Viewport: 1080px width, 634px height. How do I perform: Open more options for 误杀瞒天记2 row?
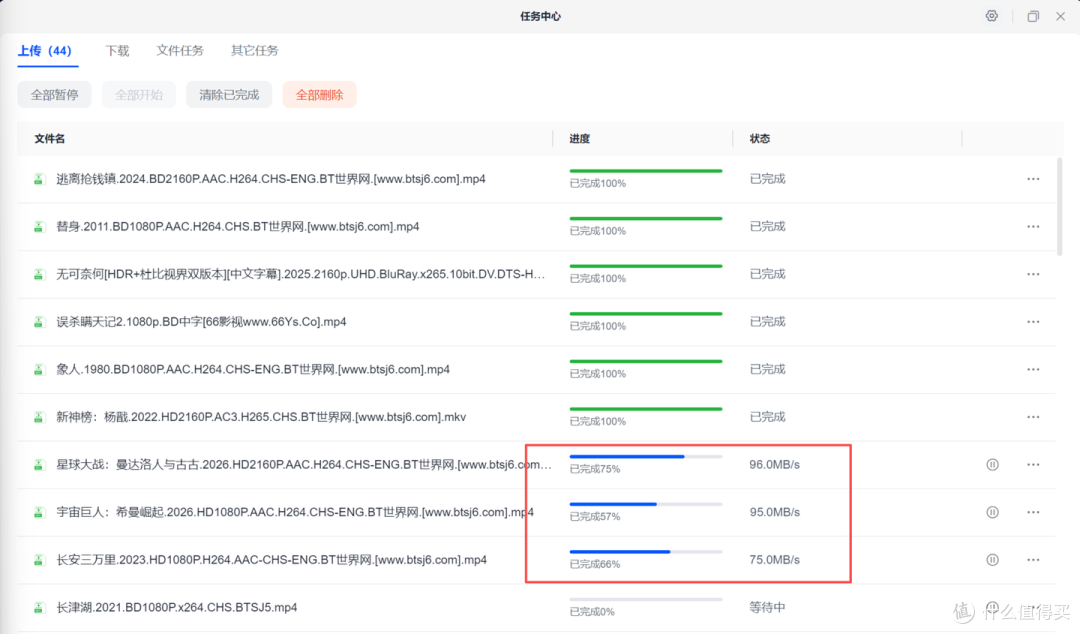click(1033, 322)
